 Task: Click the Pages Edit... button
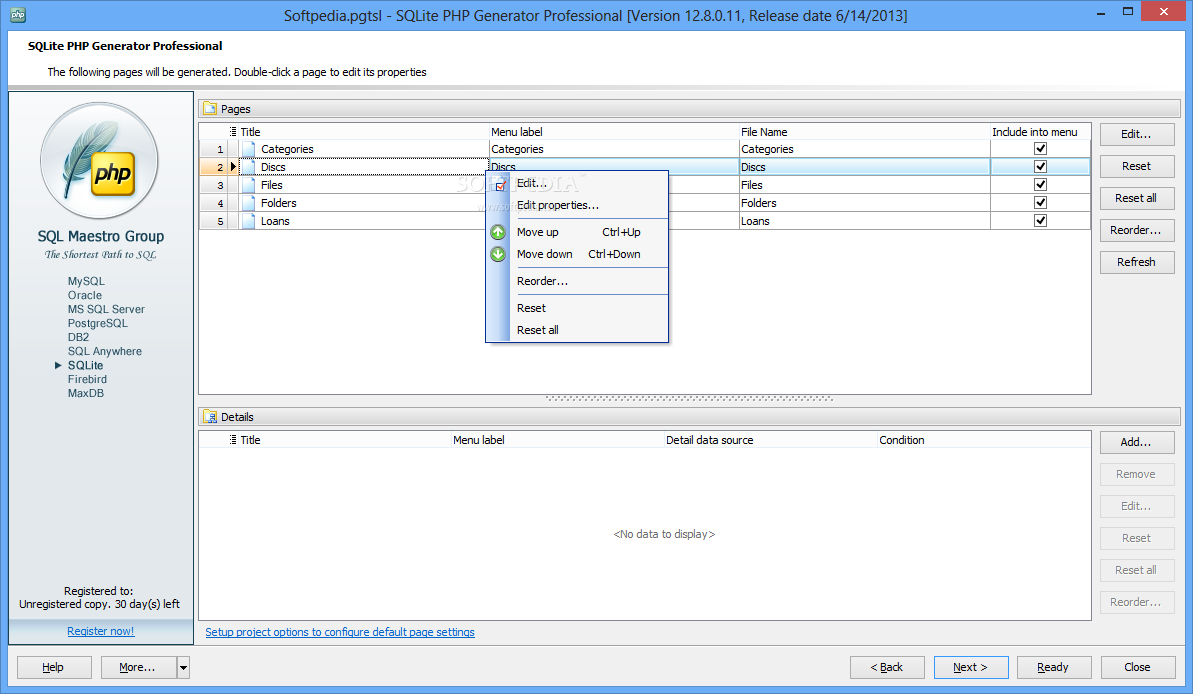[x=1137, y=134]
